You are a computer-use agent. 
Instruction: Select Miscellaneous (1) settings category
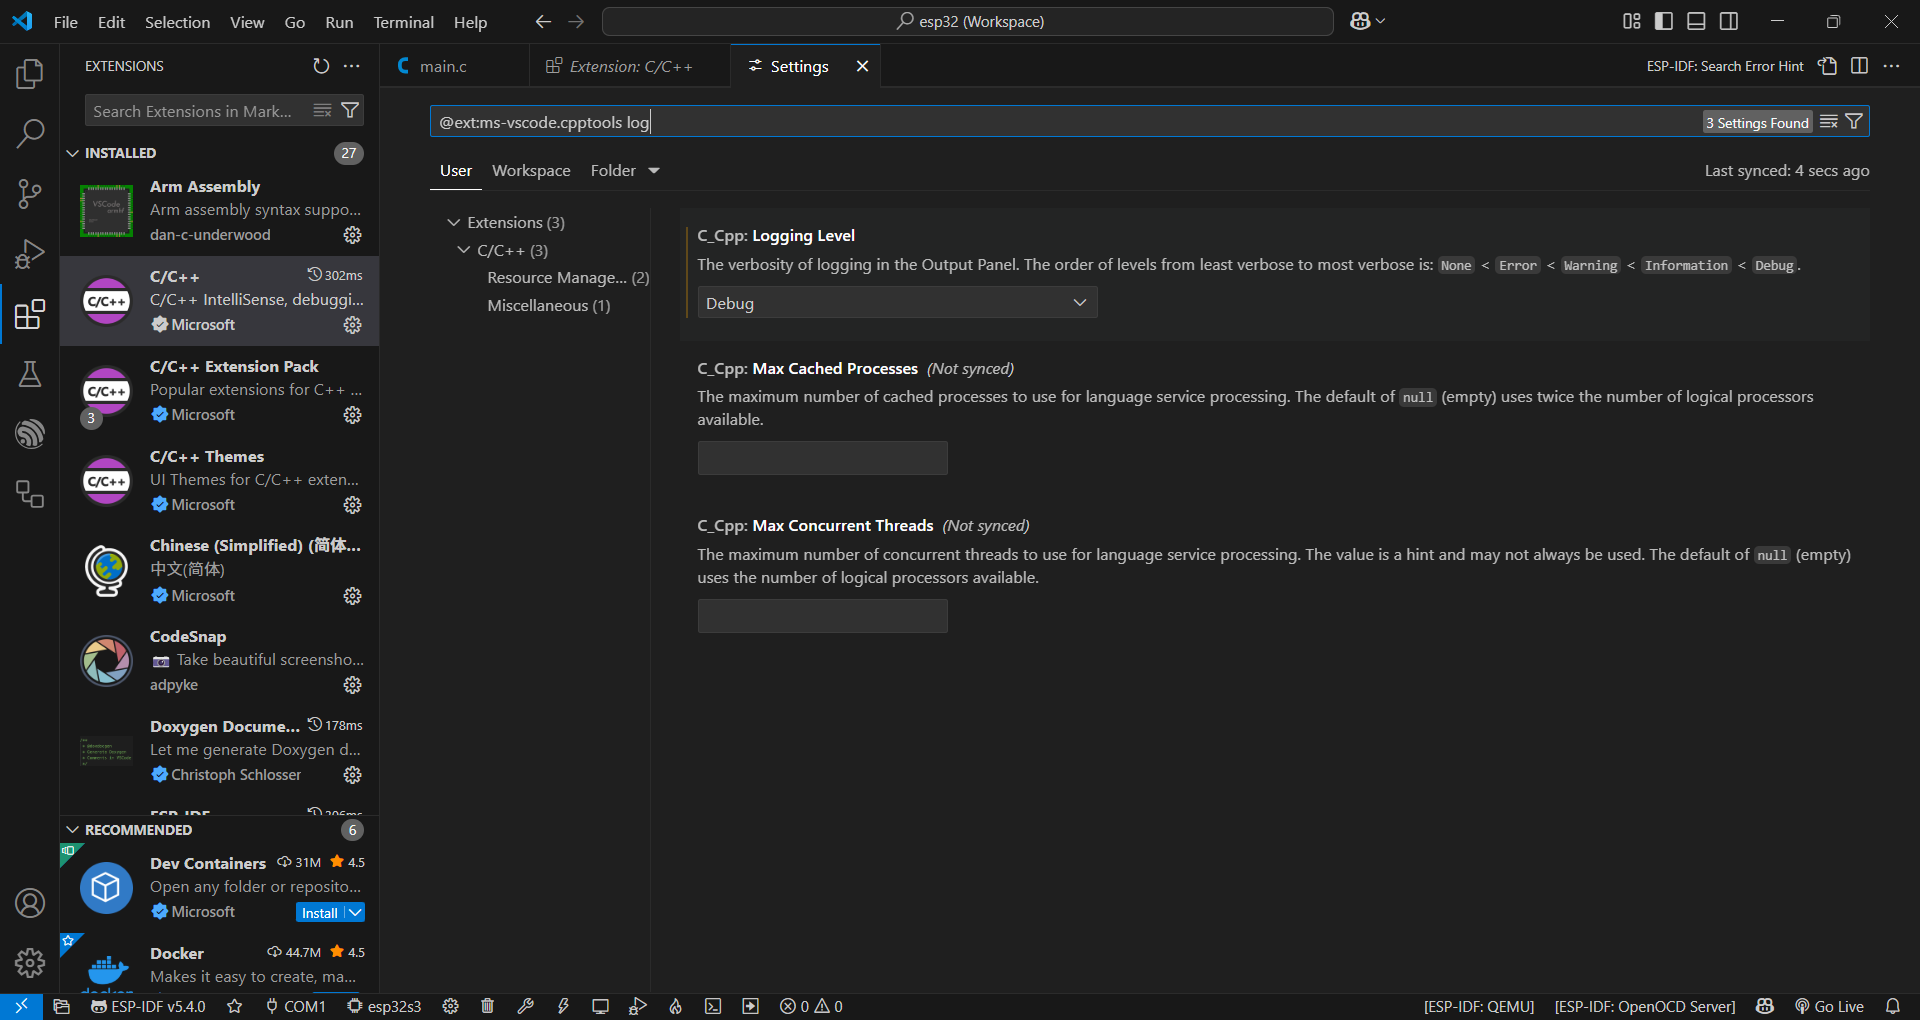click(548, 306)
